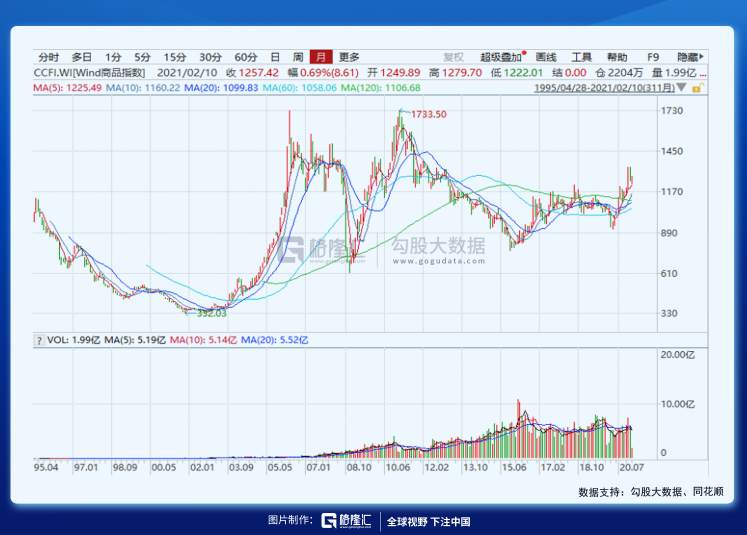Click the MA(60): 1058.06 indicator label
Image resolution: width=747 pixels, height=535 pixels.
(300, 88)
